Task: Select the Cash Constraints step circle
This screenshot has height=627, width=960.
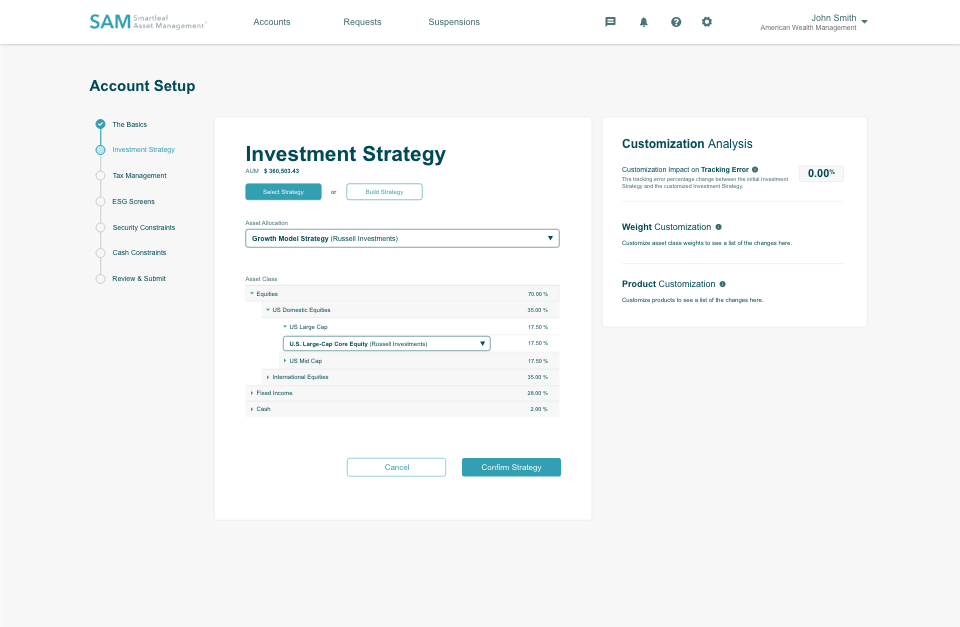Action: tap(100, 253)
